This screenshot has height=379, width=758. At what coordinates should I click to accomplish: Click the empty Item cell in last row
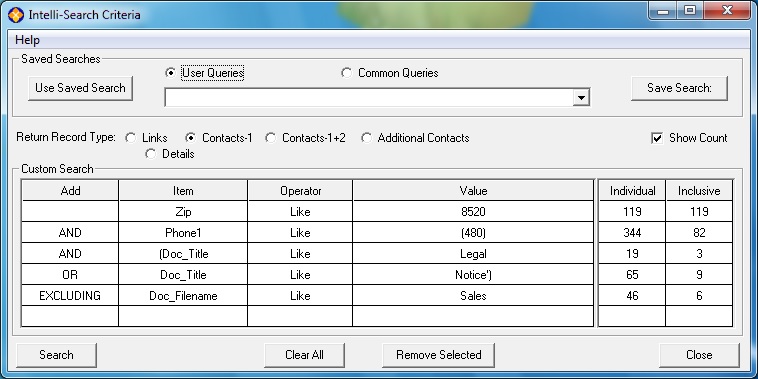pos(183,316)
